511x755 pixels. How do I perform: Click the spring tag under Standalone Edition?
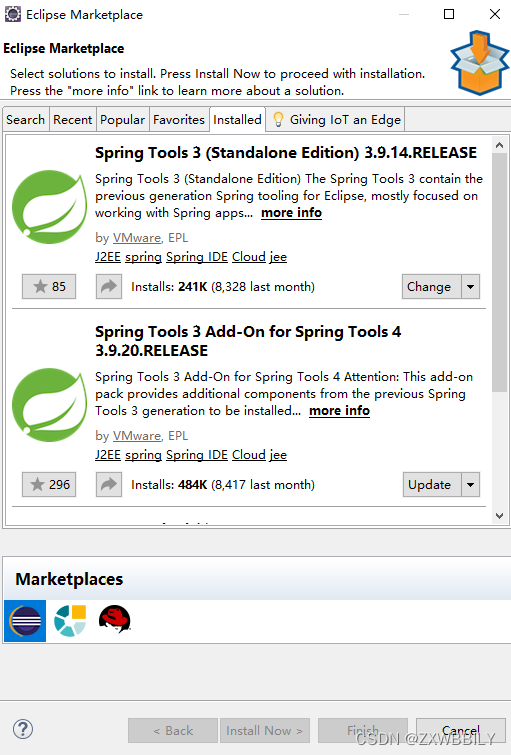coord(143,257)
